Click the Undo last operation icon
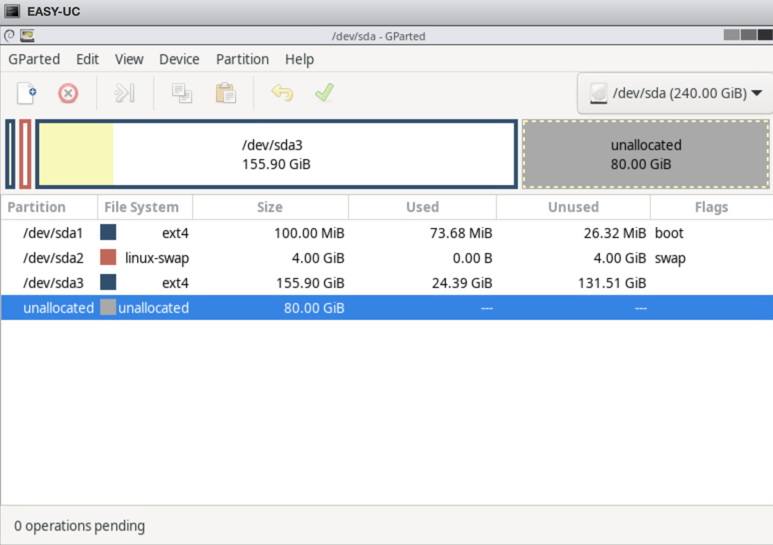Viewport: 773px width, 545px height. [x=282, y=94]
